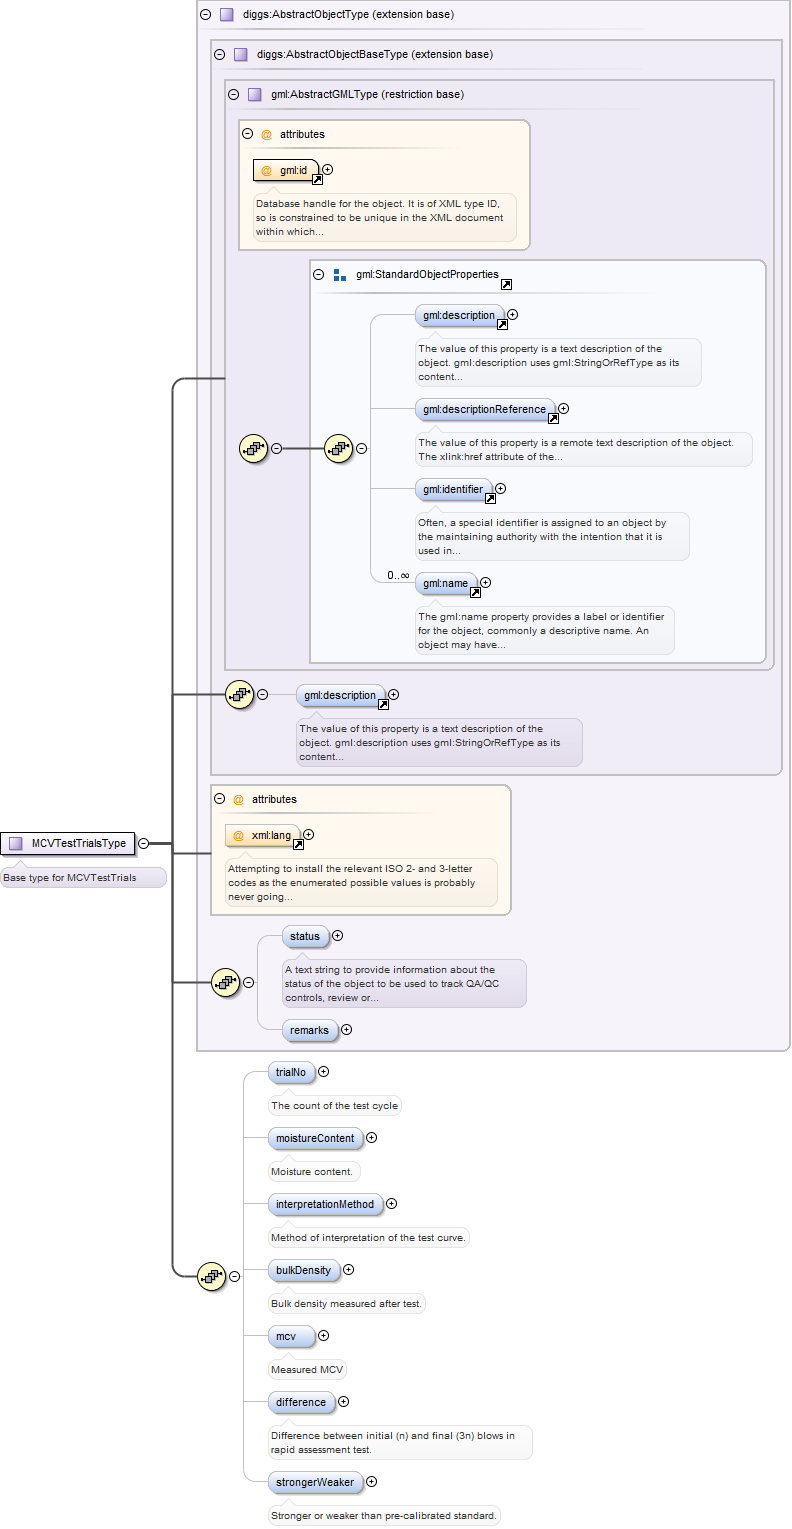792x1529 pixels.
Task: Open the gml:id attribute reference arrow
Action: [317, 180]
